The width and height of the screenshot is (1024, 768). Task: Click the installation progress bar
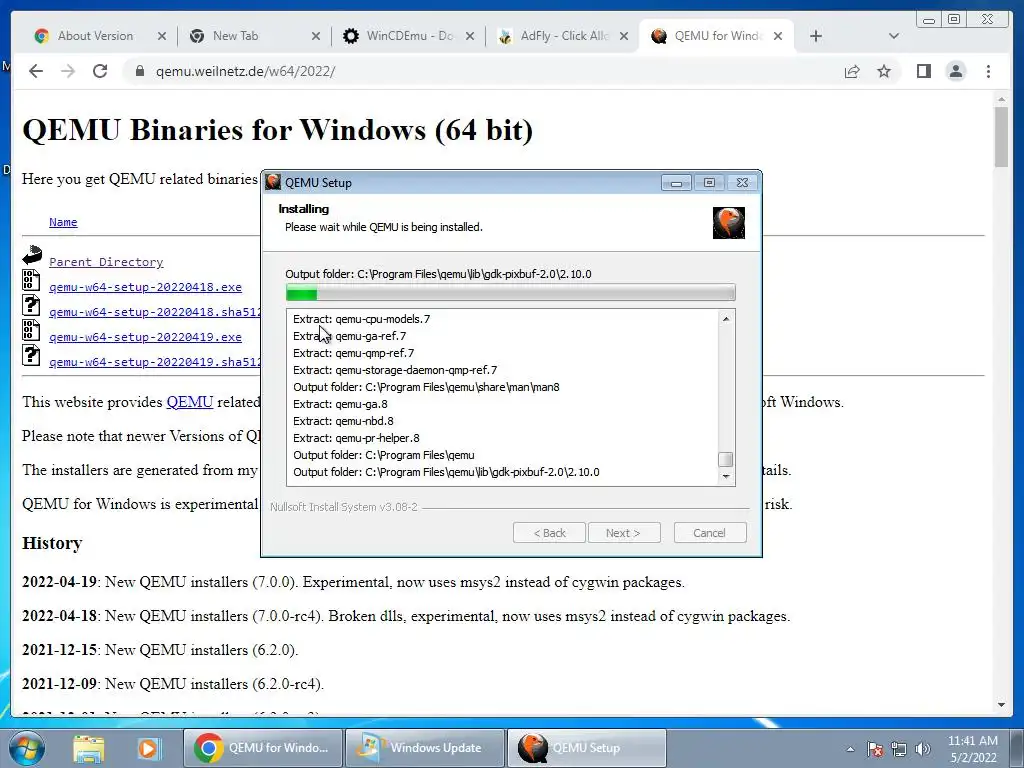(511, 293)
